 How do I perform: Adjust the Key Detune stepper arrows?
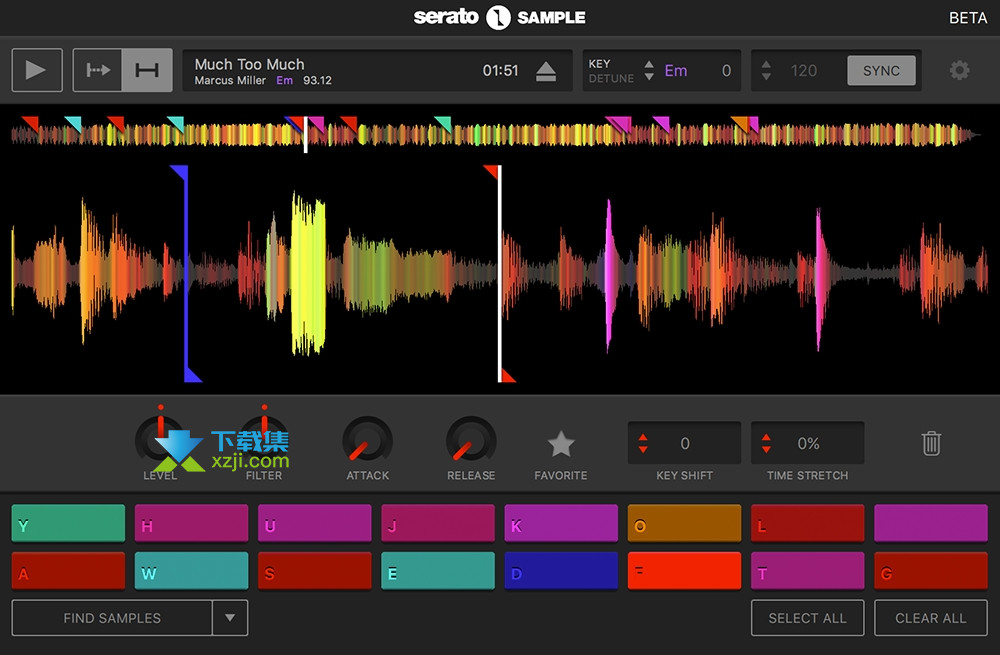(x=649, y=70)
